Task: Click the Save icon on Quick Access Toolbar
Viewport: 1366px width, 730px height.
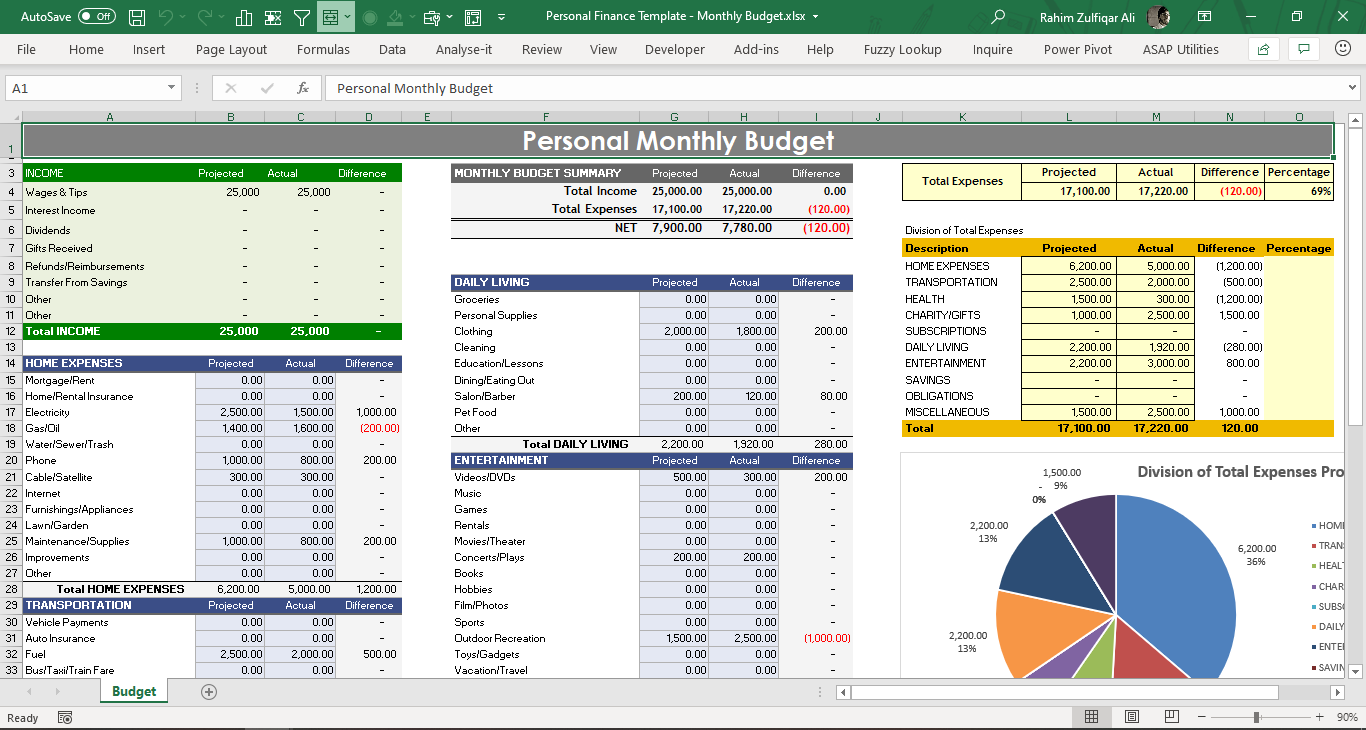Action: point(138,17)
